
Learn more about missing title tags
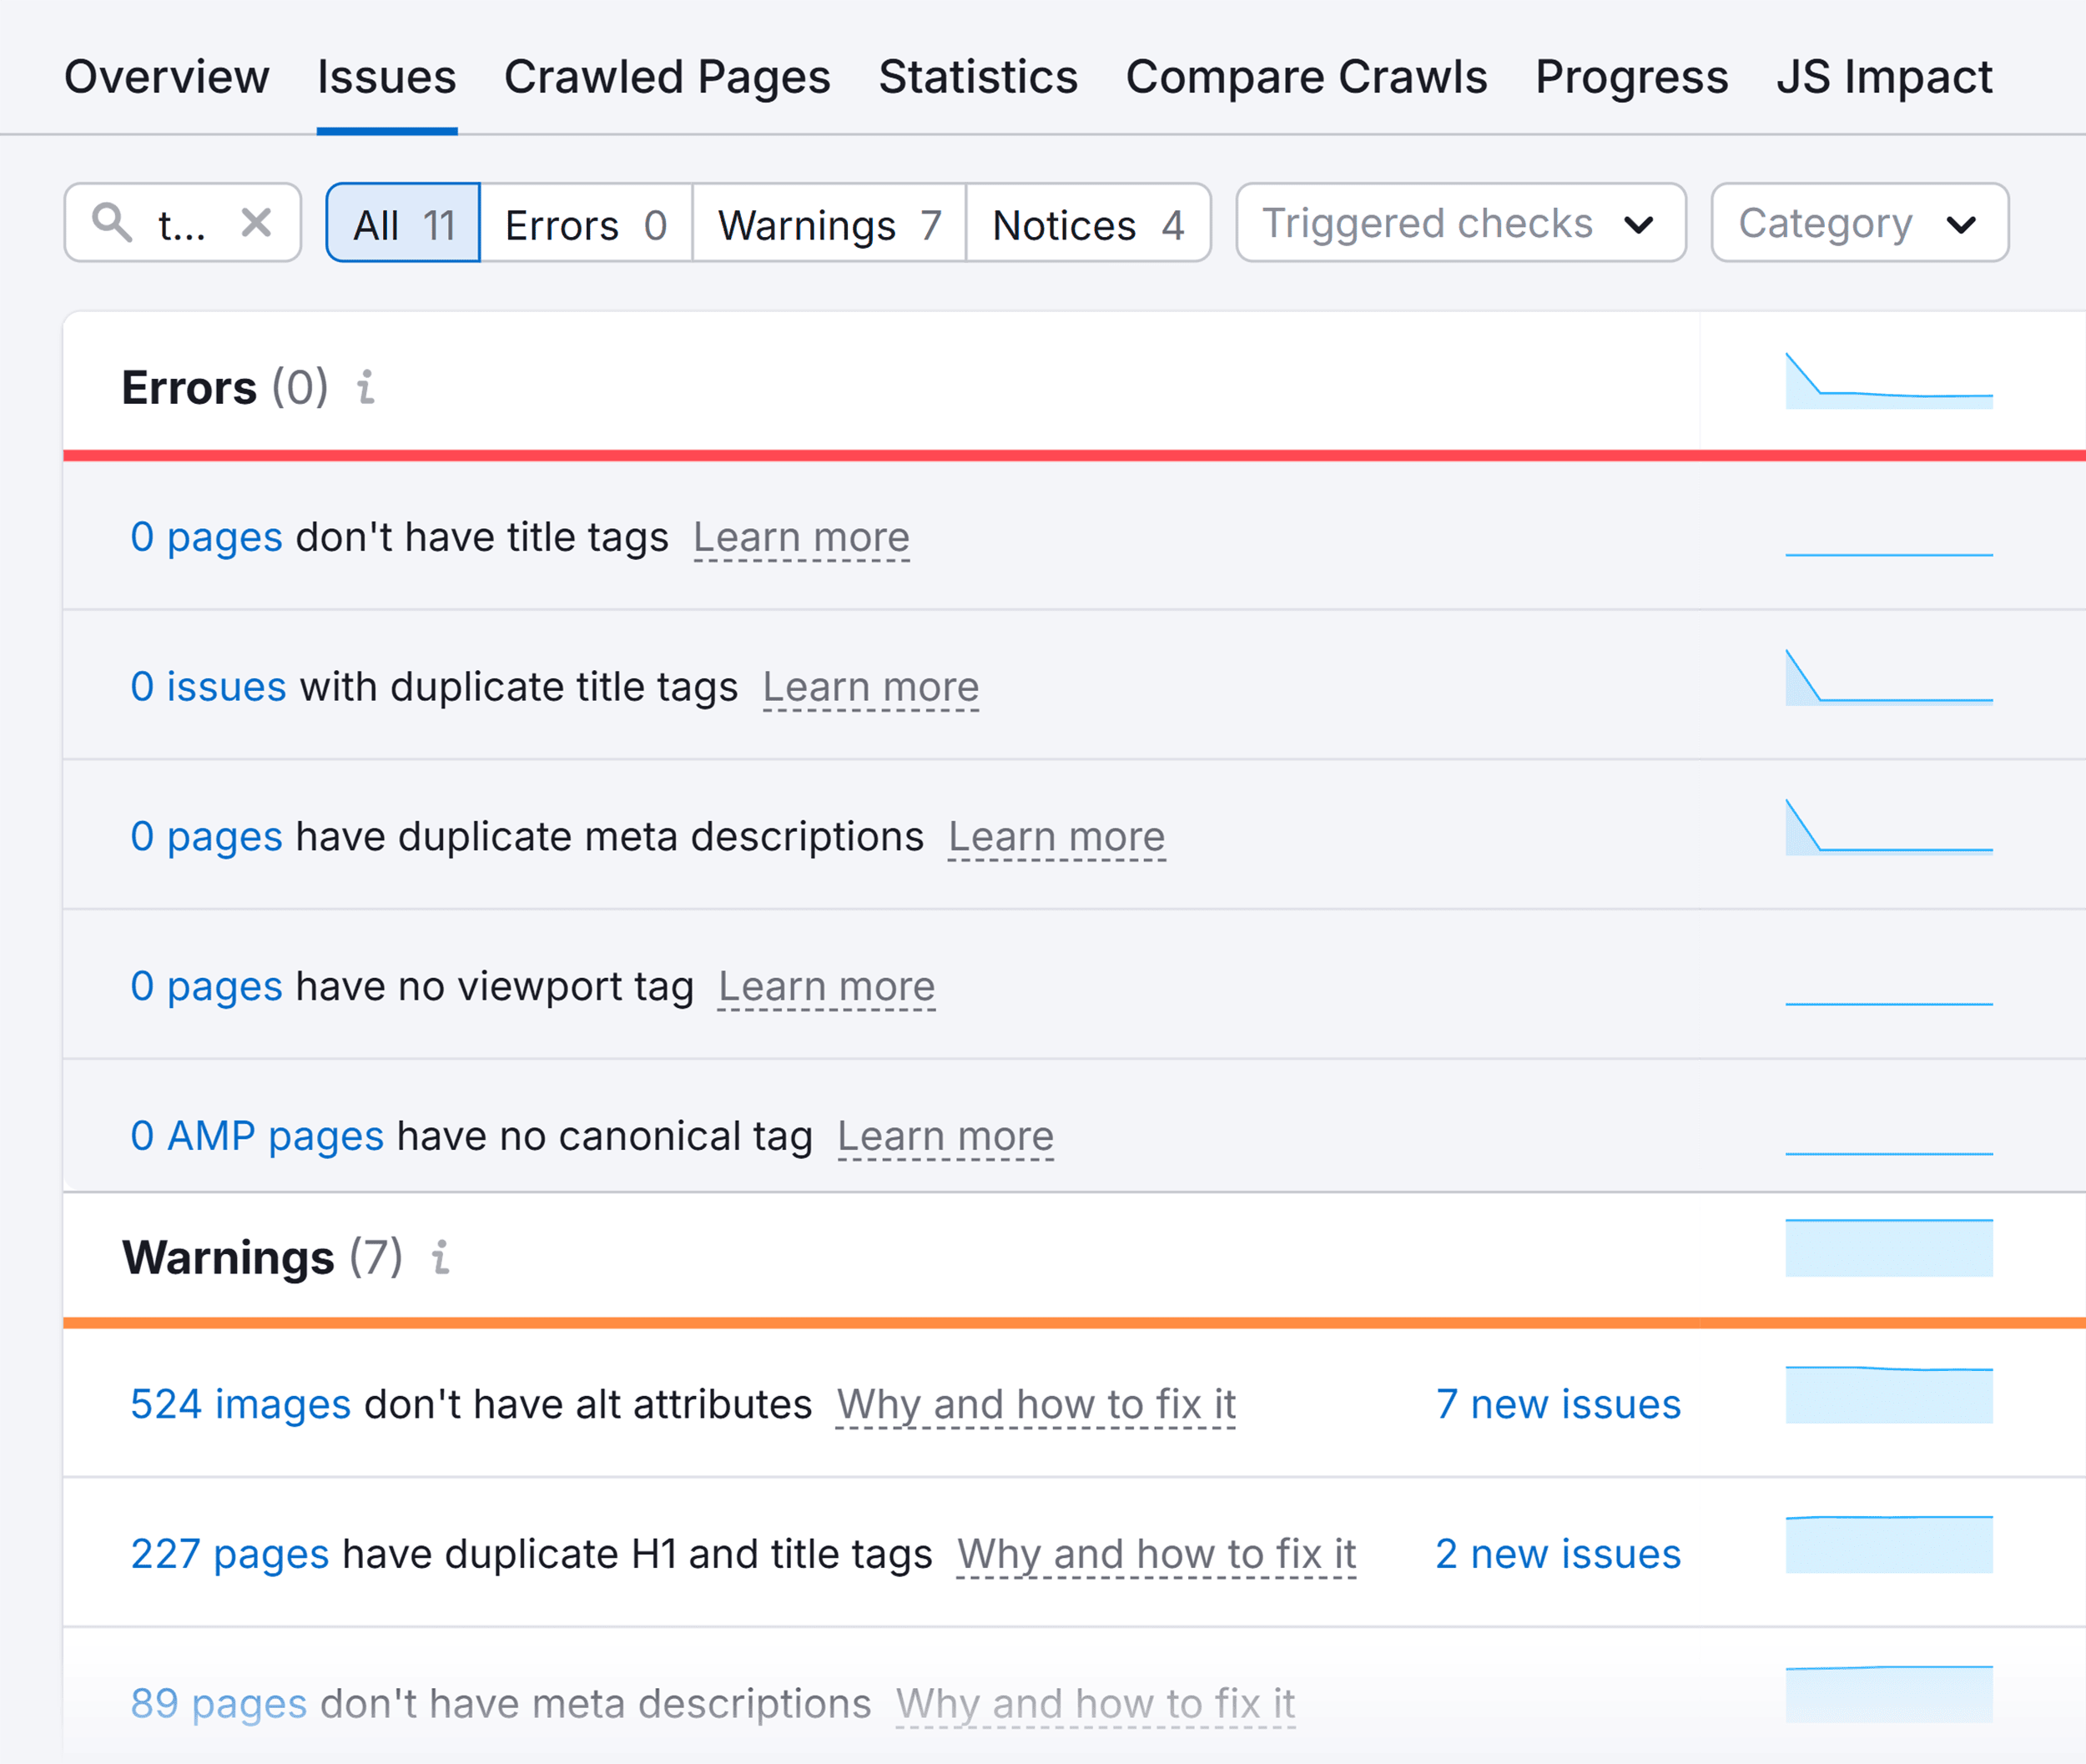(802, 538)
